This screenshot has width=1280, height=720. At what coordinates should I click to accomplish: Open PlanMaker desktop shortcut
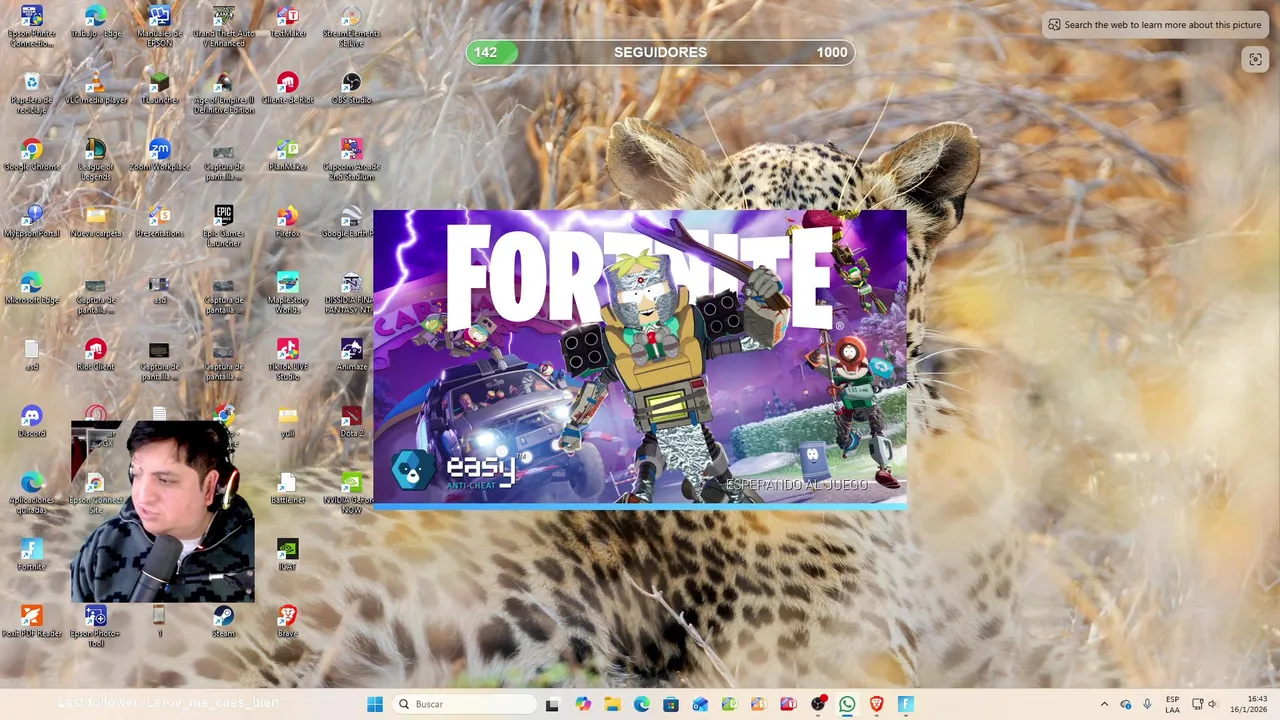(288, 156)
